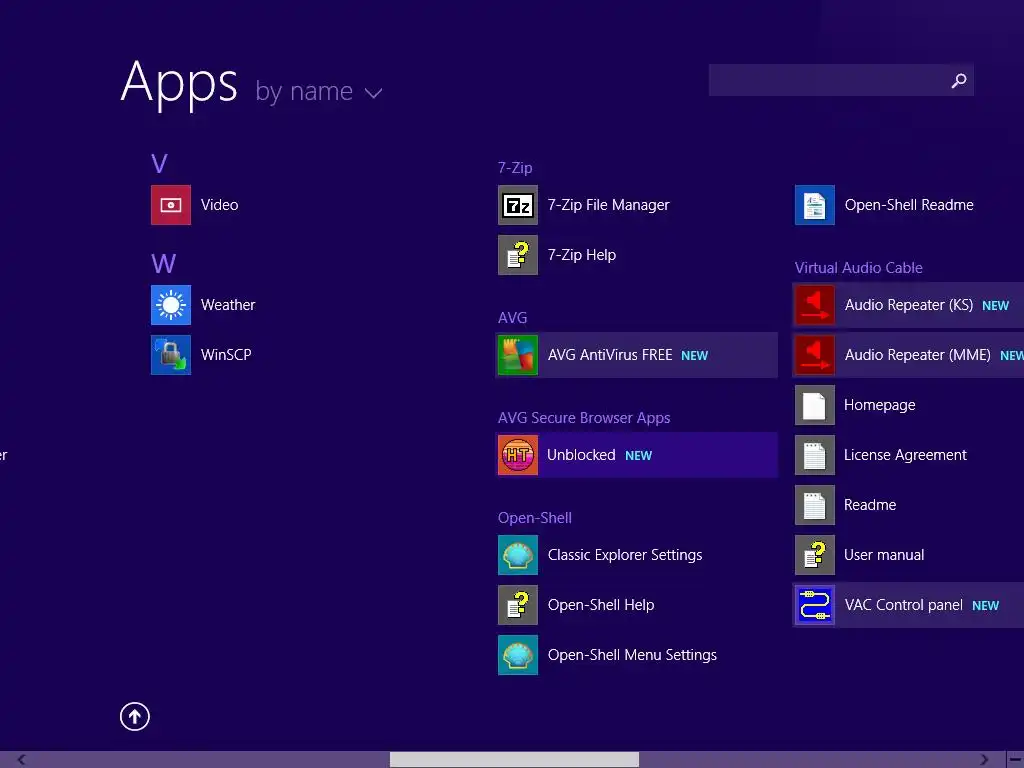The image size is (1024, 768).
Task: Click the 'Classic Explorer Settings' label
Action: tap(625, 555)
